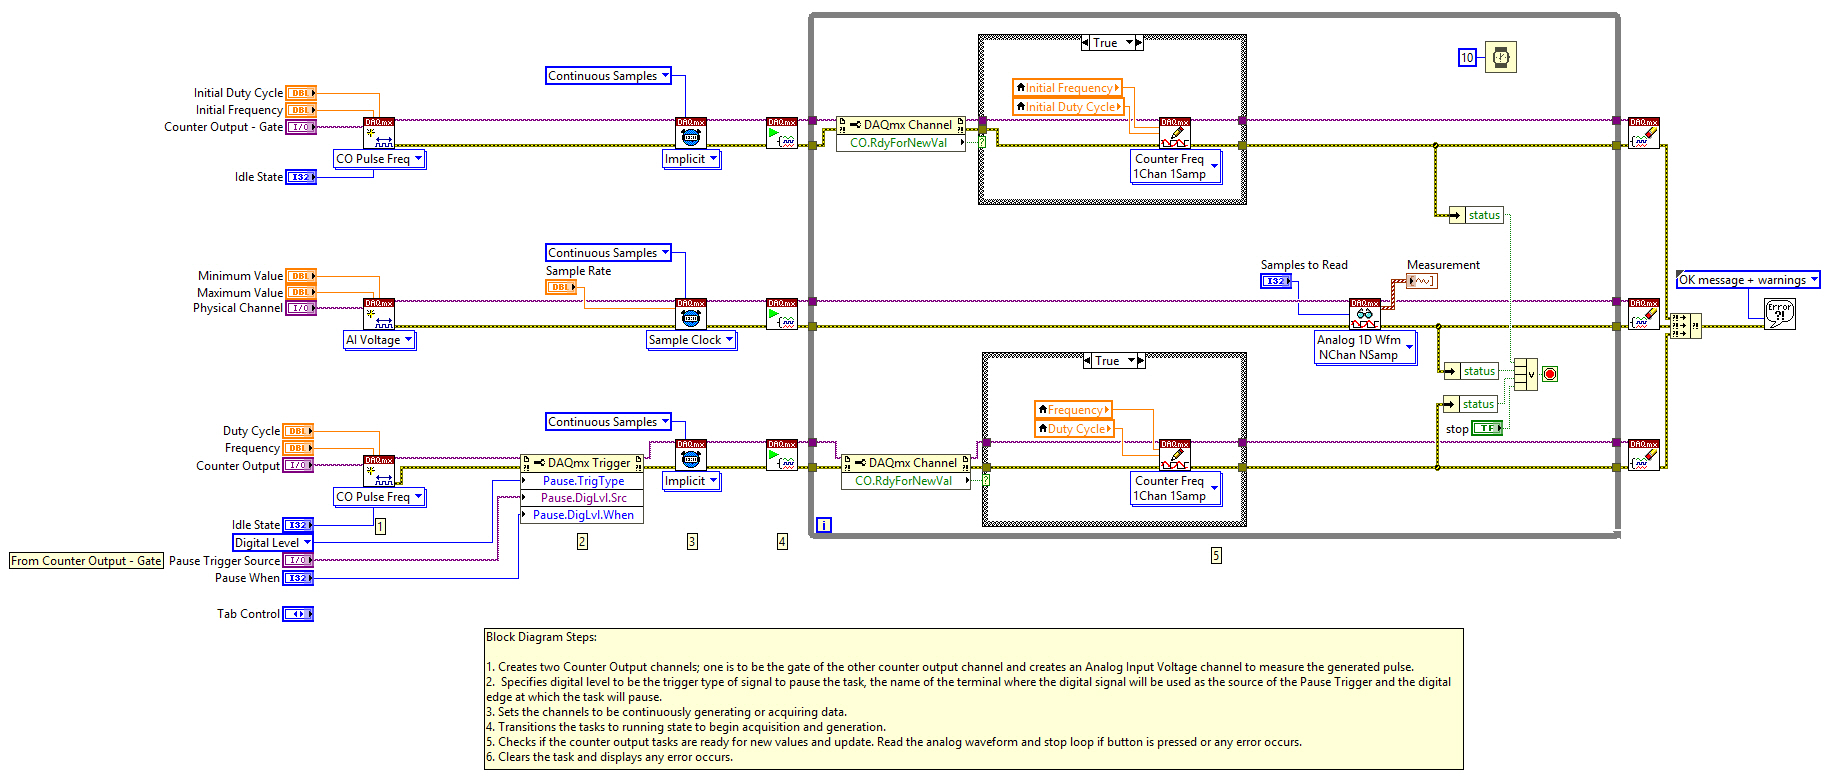The height and width of the screenshot is (778, 1829).
Task: Open the Continuous Samples dropdown above the DAQmx Trigger node
Action: tap(609, 422)
